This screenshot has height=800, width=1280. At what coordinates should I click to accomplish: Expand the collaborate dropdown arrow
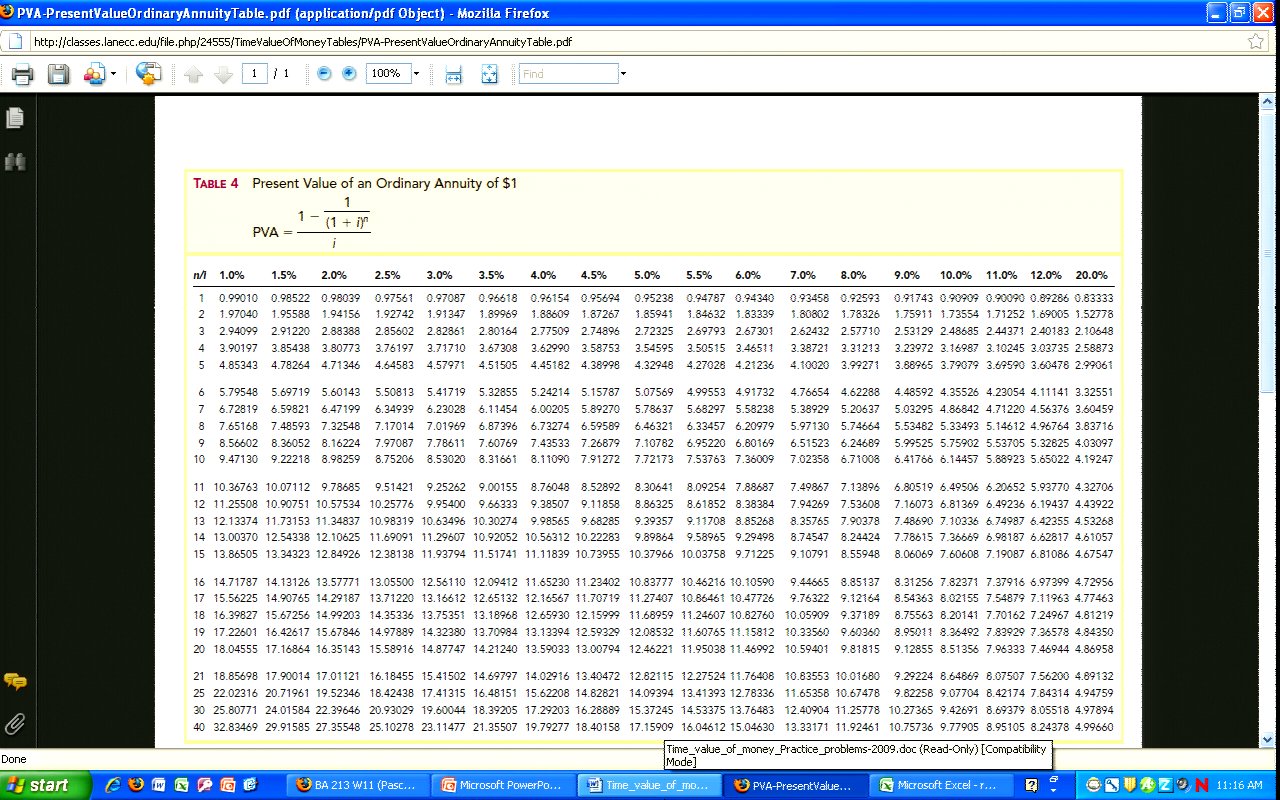114,74
